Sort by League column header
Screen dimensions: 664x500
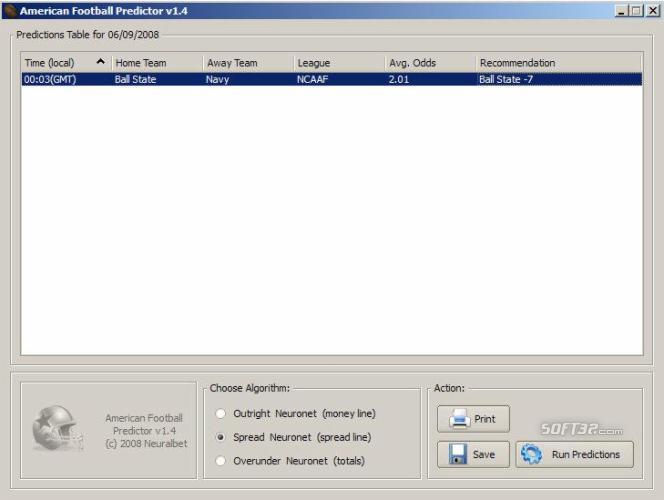point(340,63)
